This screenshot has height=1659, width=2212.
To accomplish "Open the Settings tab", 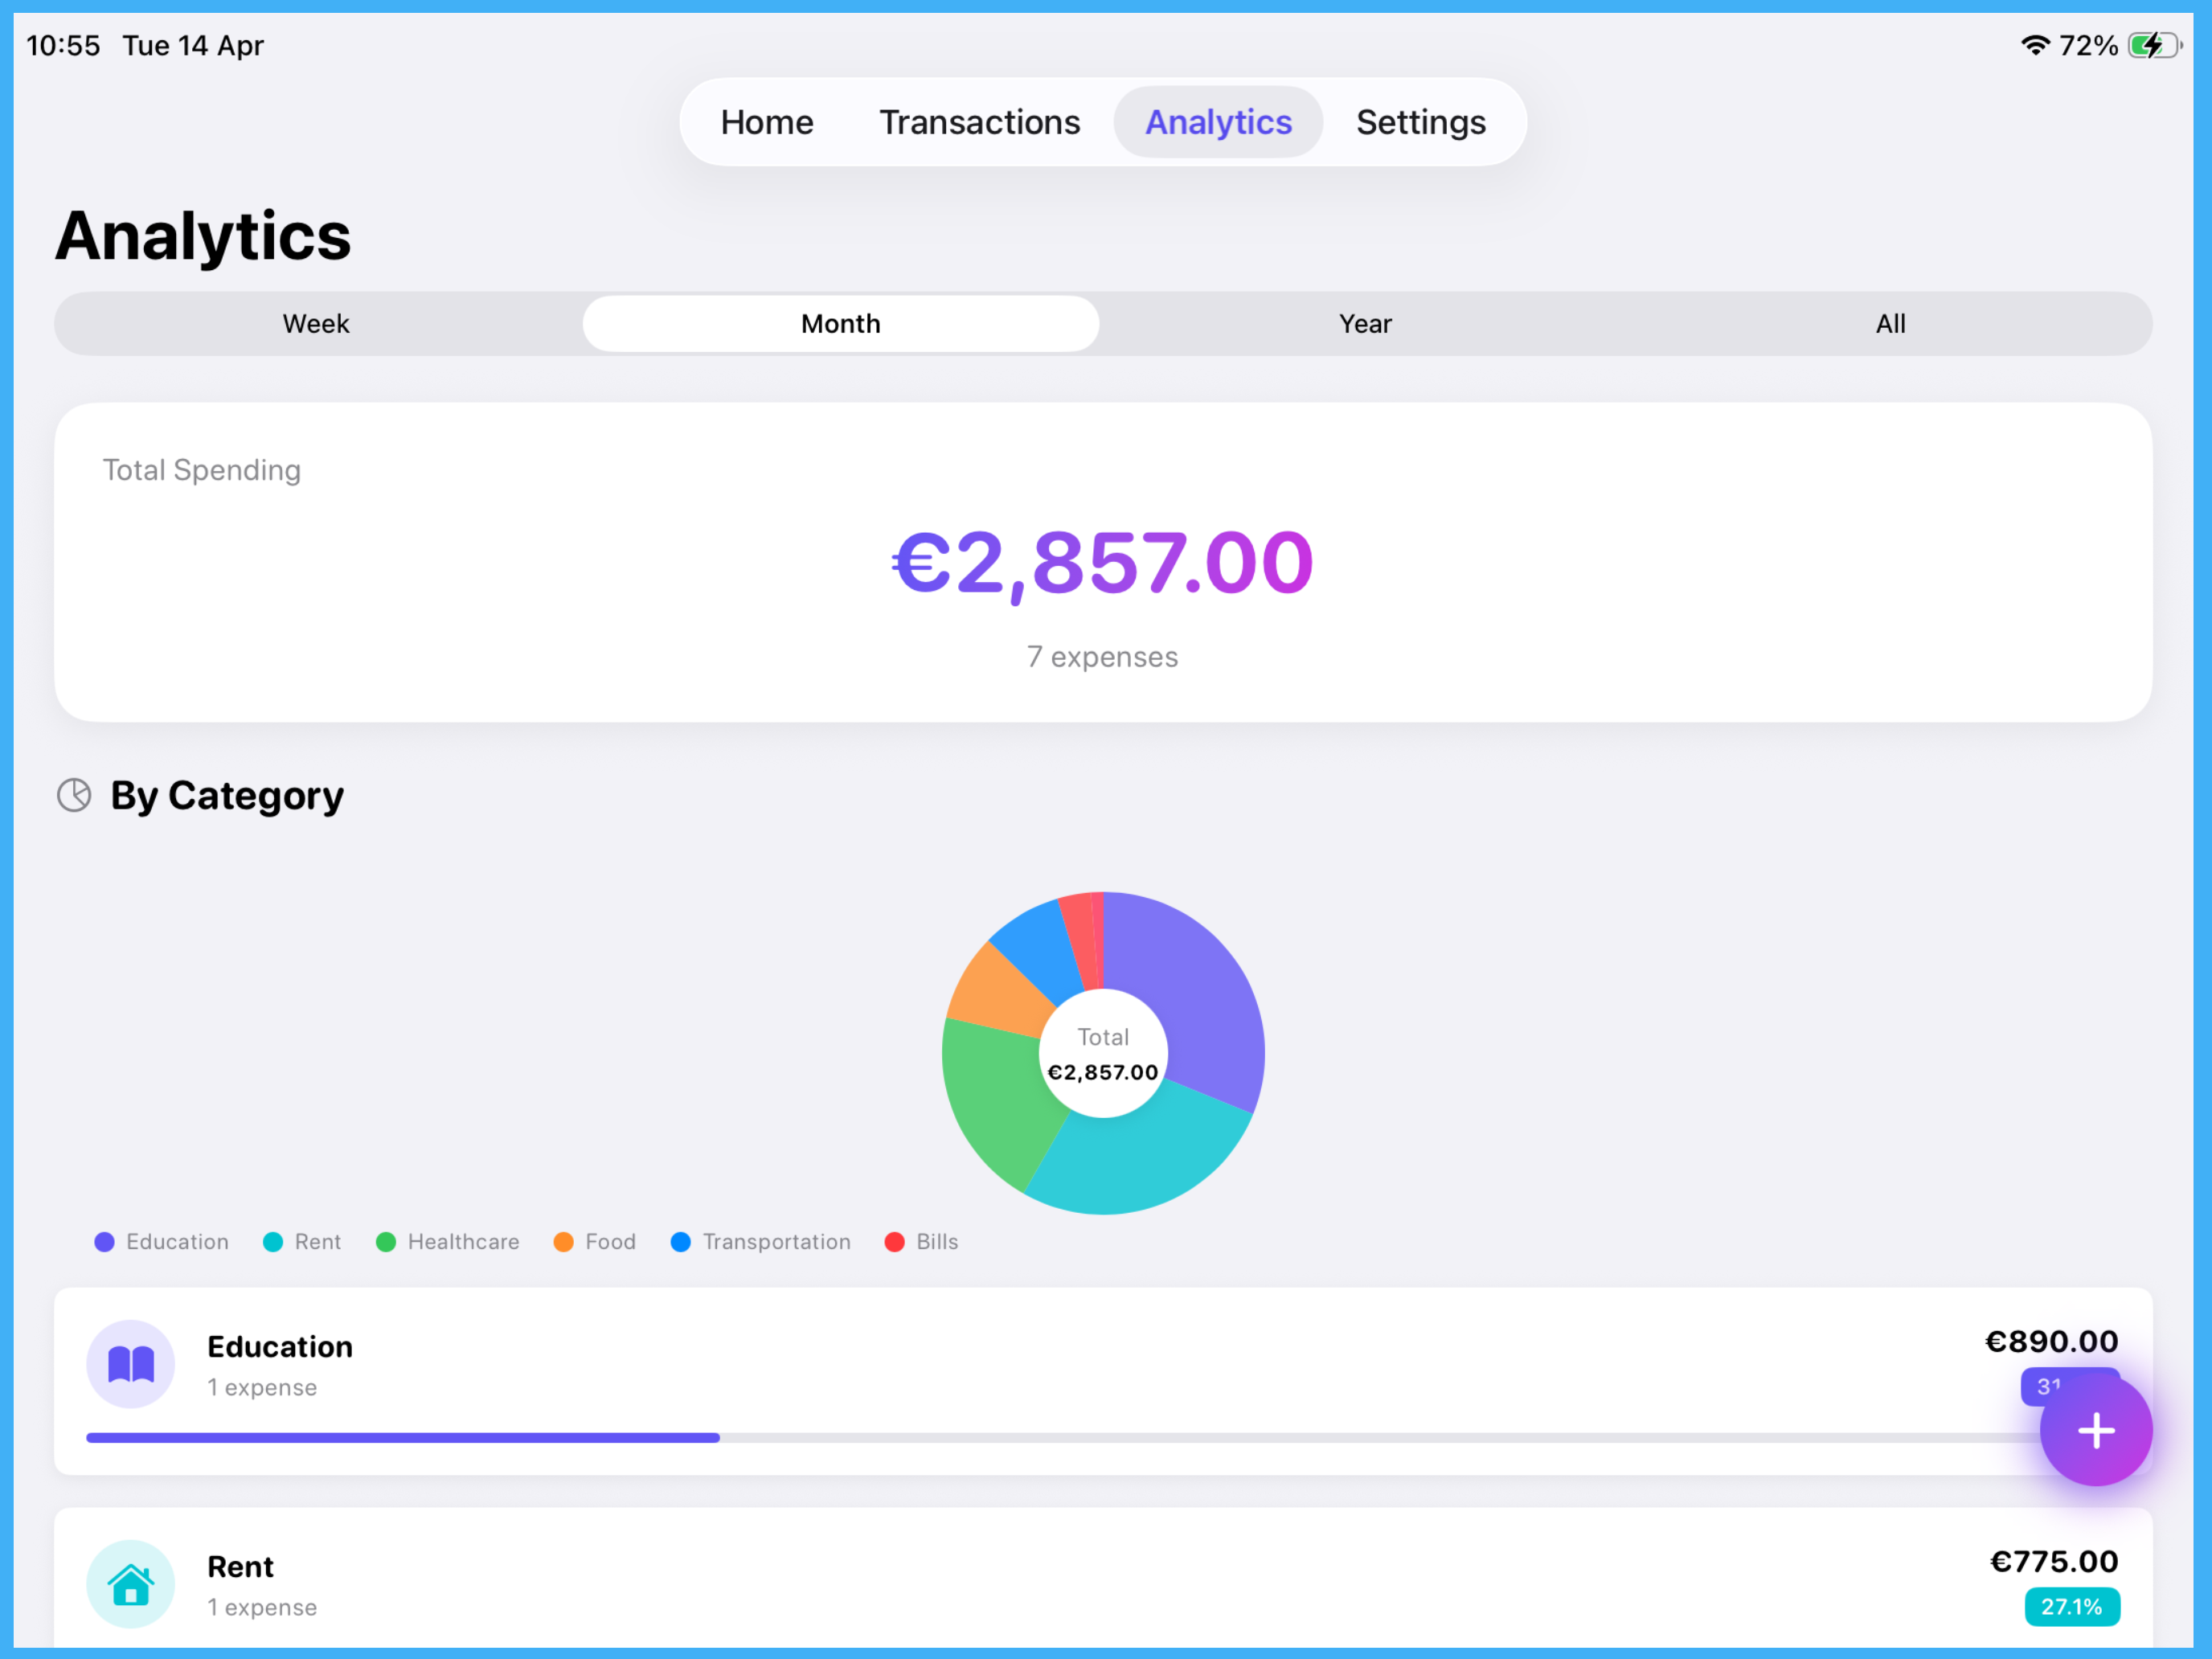I will point(1421,122).
